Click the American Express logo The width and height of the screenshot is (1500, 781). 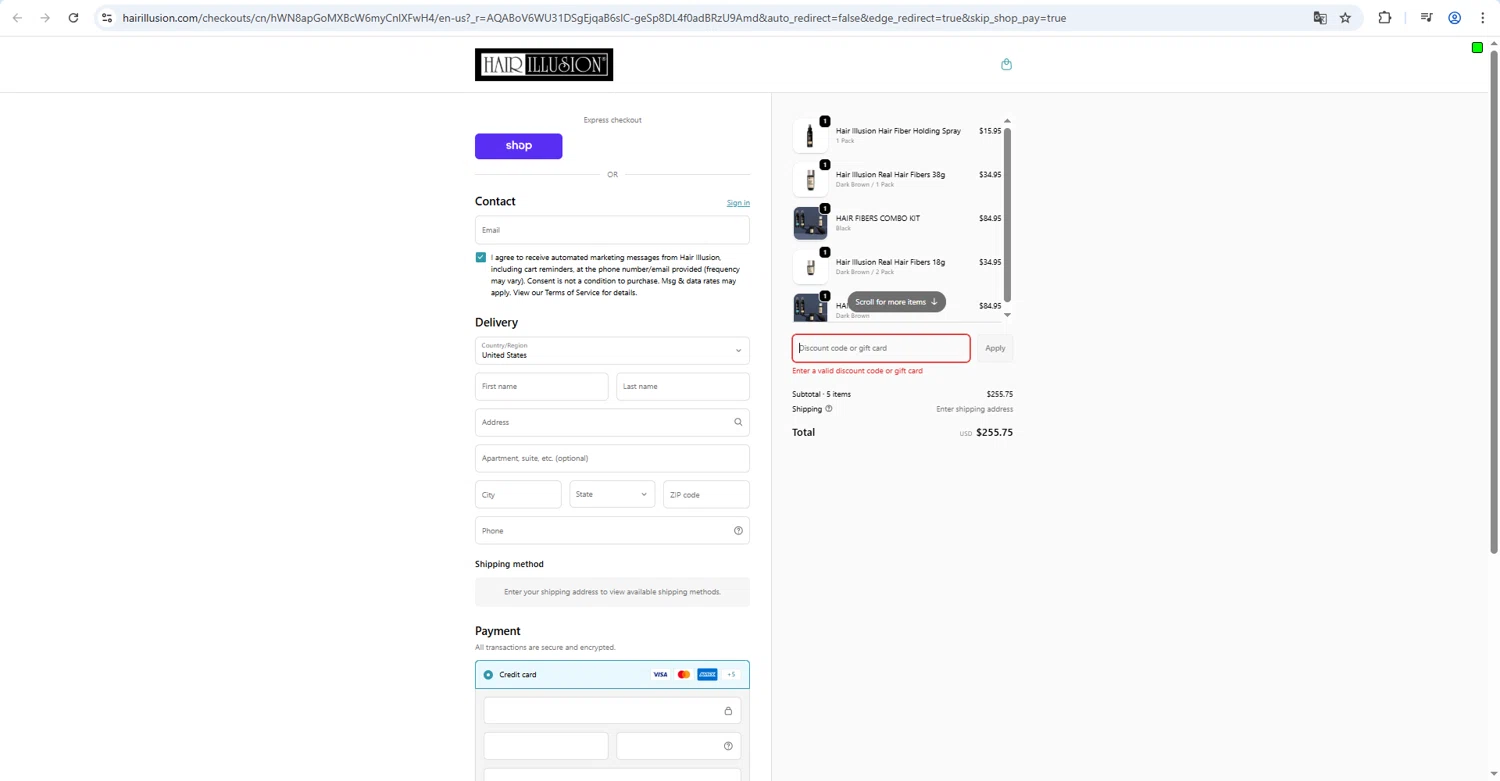[707, 675]
